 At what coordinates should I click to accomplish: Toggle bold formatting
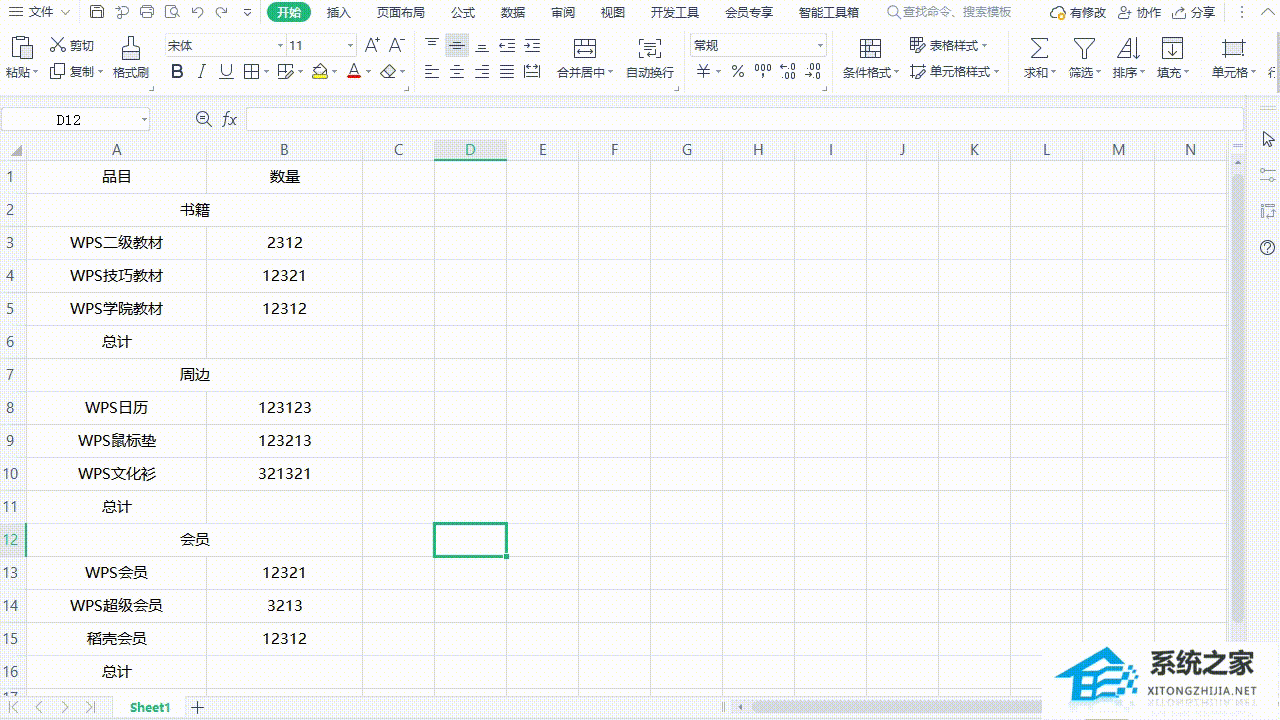tap(177, 72)
